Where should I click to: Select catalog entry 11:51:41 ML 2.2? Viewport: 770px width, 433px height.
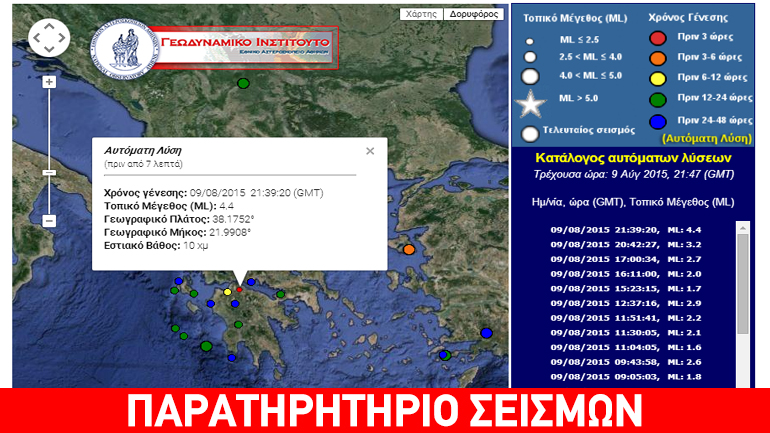click(626, 318)
